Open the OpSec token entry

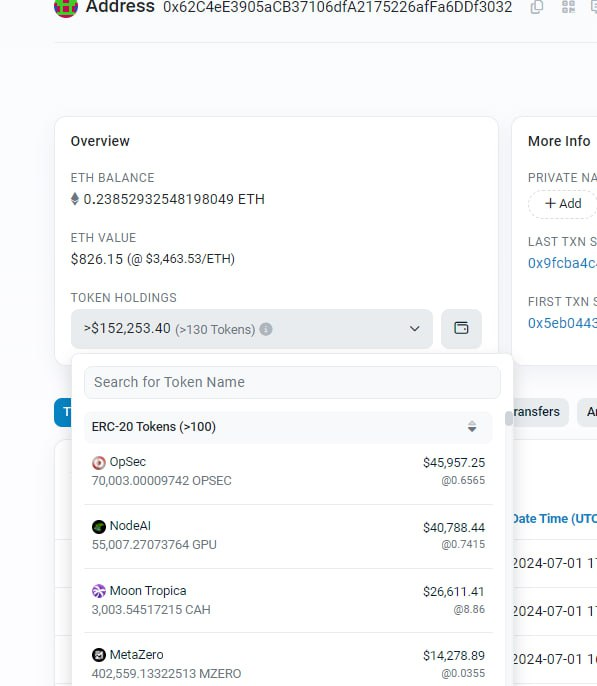point(288,472)
